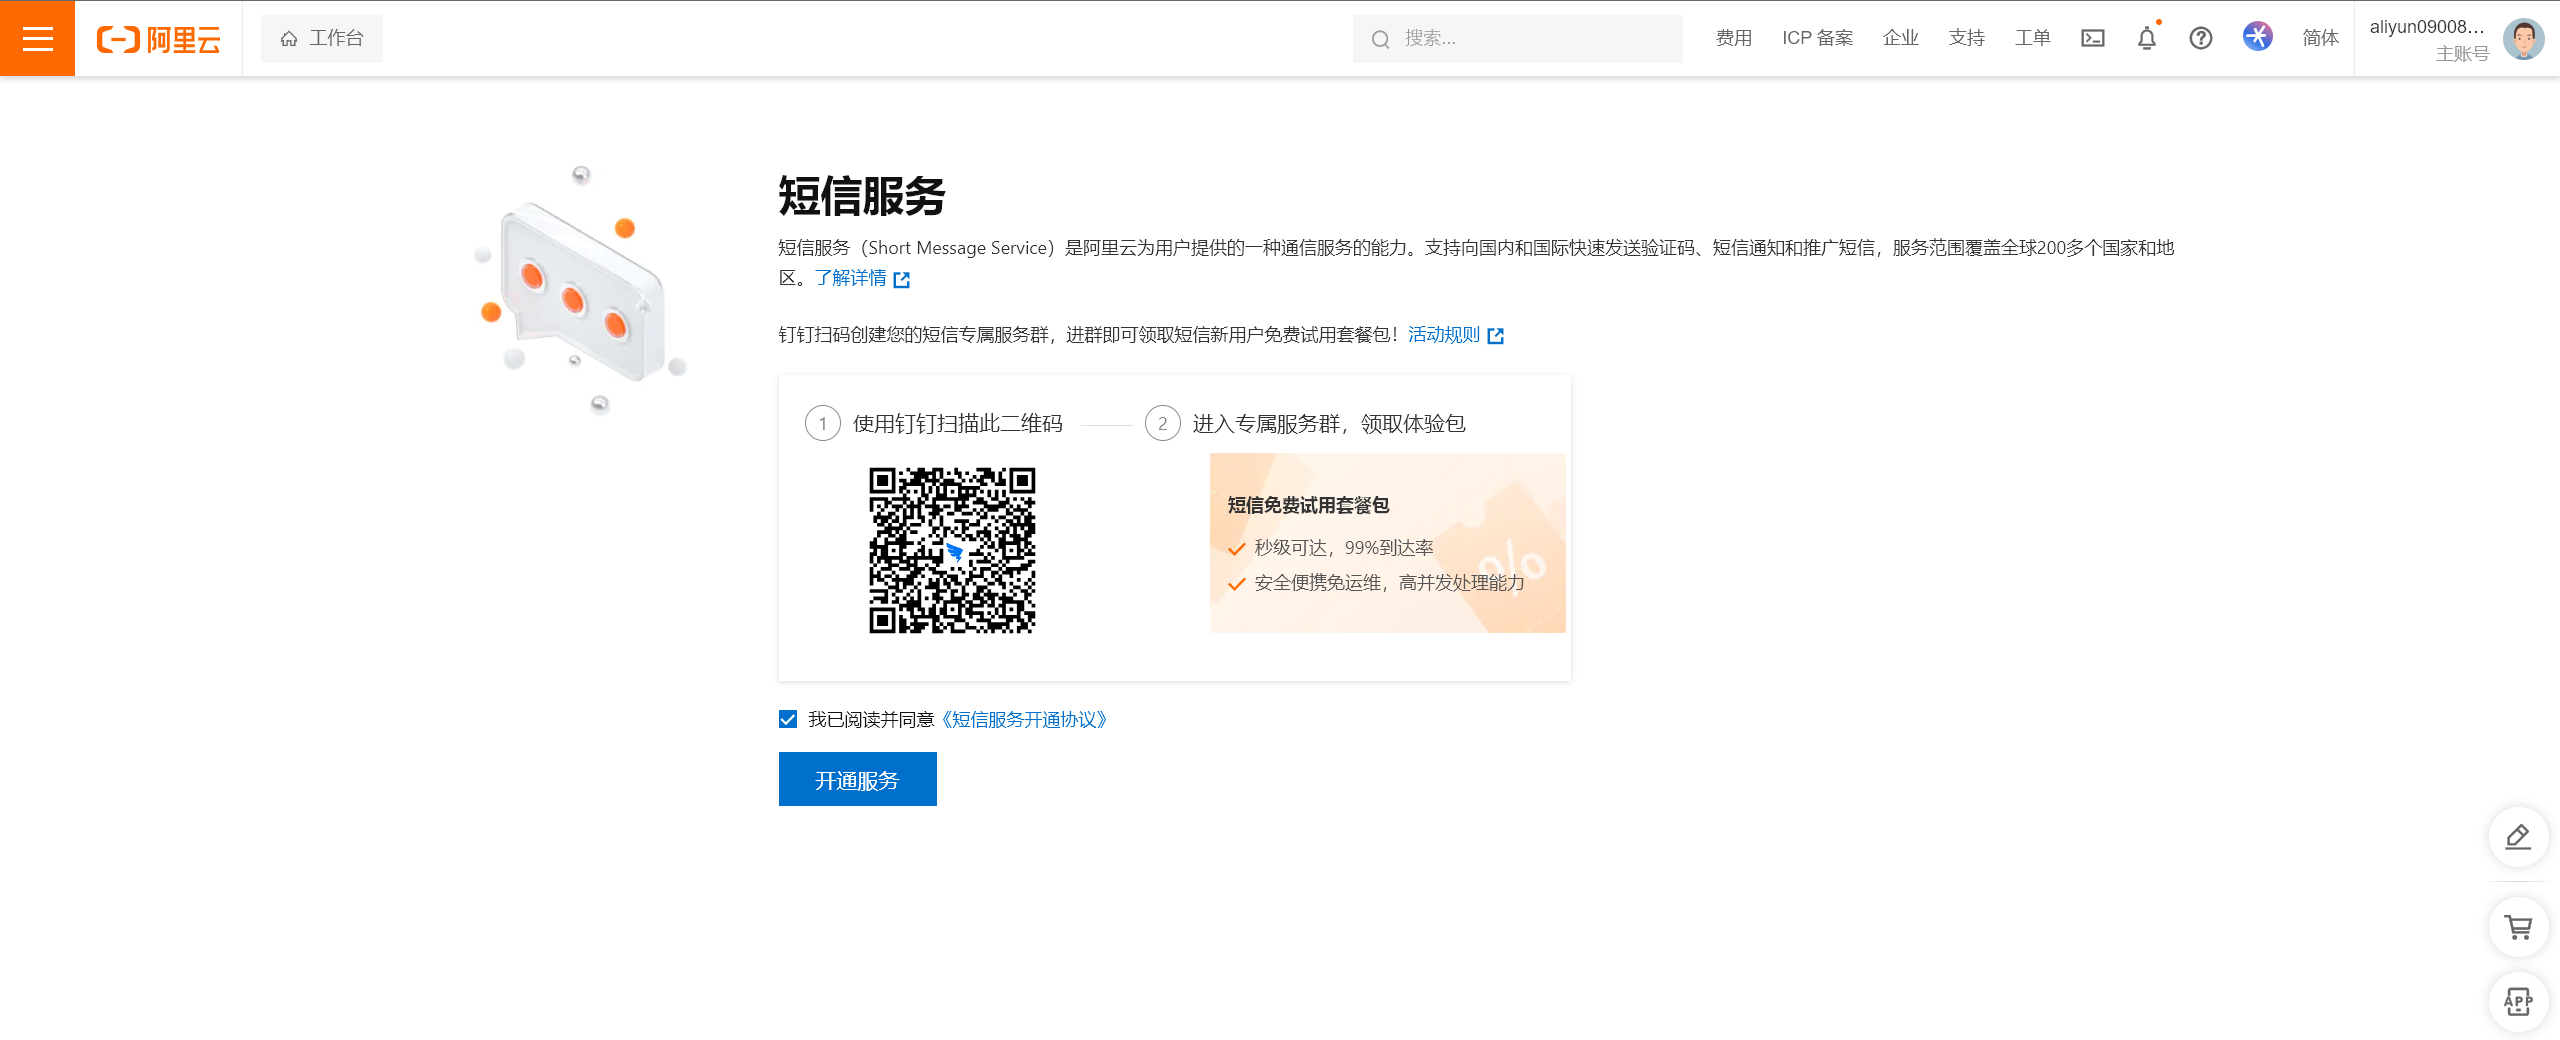Click the search magnifier icon
Image resolution: width=2560 pixels, height=1040 pixels.
point(1381,39)
